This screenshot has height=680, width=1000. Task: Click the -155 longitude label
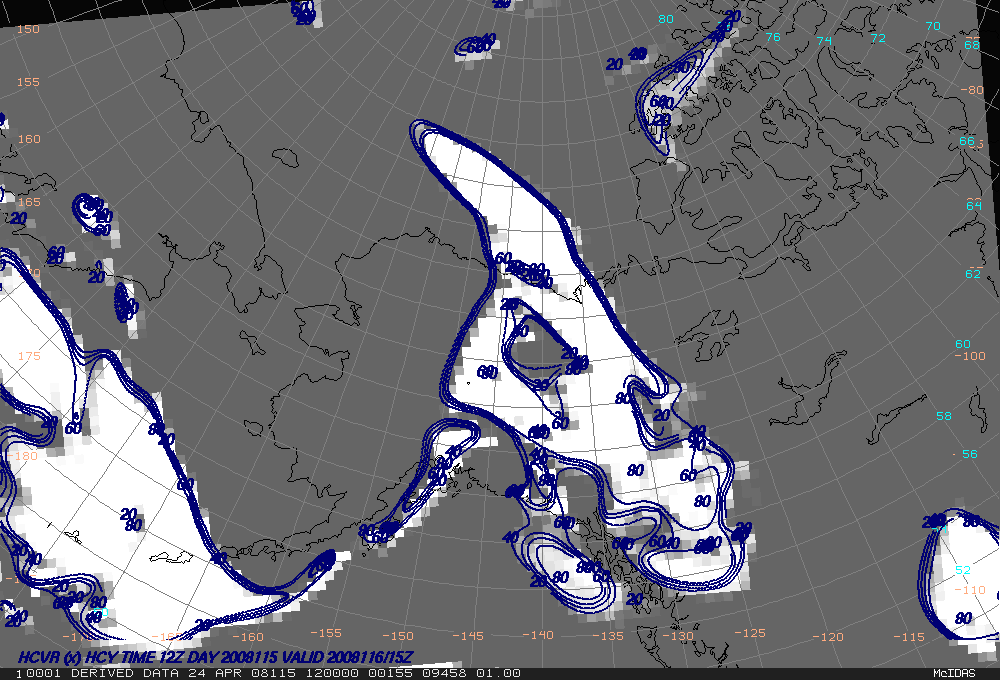326,632
